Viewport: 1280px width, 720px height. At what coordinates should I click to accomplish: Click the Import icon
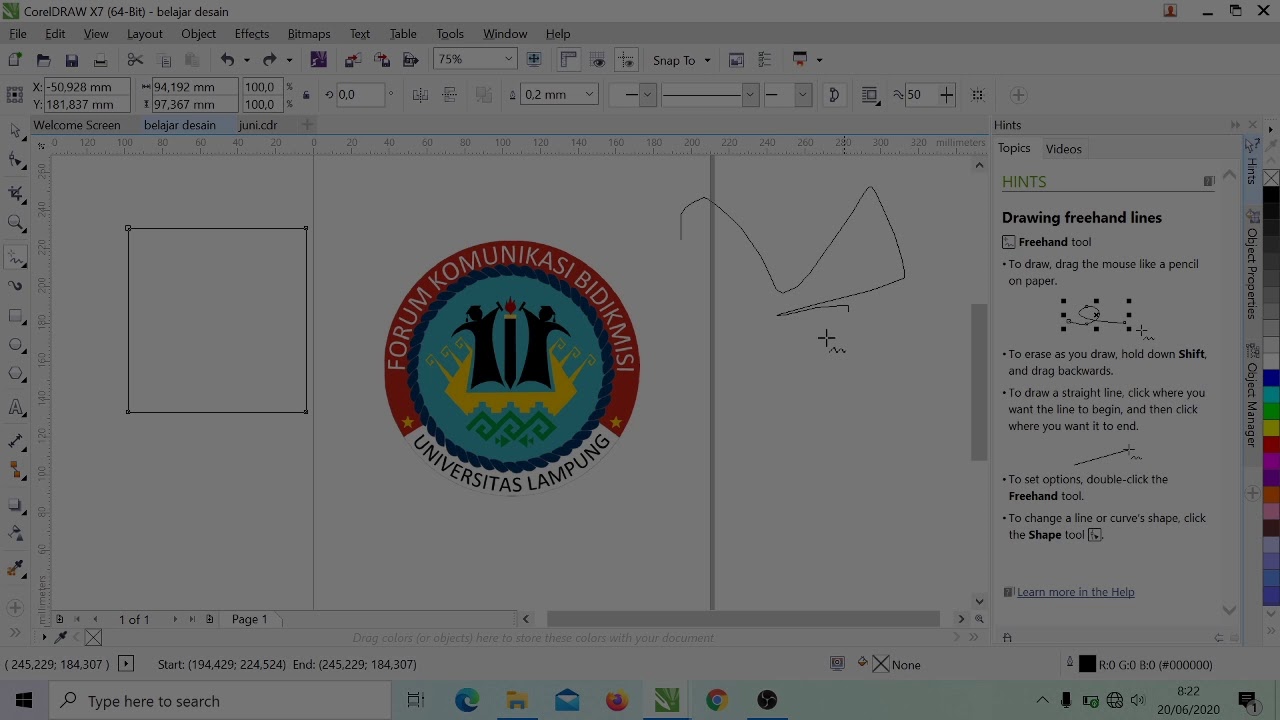(x=353, y=60)
